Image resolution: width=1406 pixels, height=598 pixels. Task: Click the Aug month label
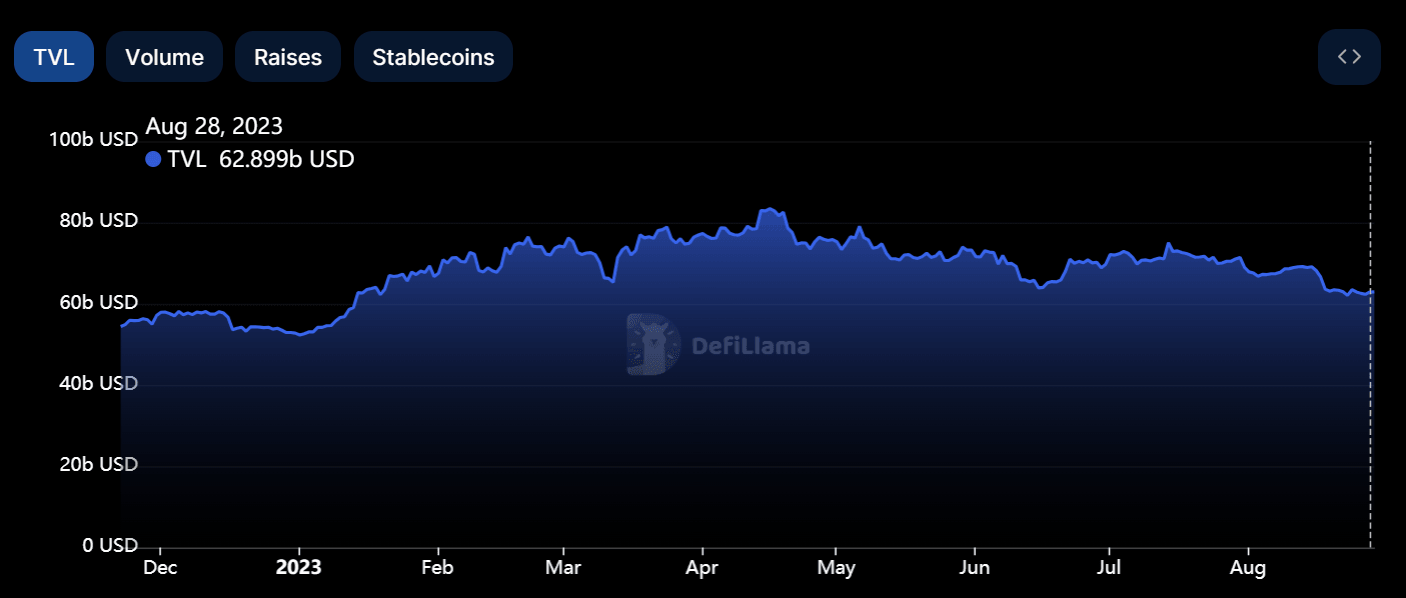1248,567
